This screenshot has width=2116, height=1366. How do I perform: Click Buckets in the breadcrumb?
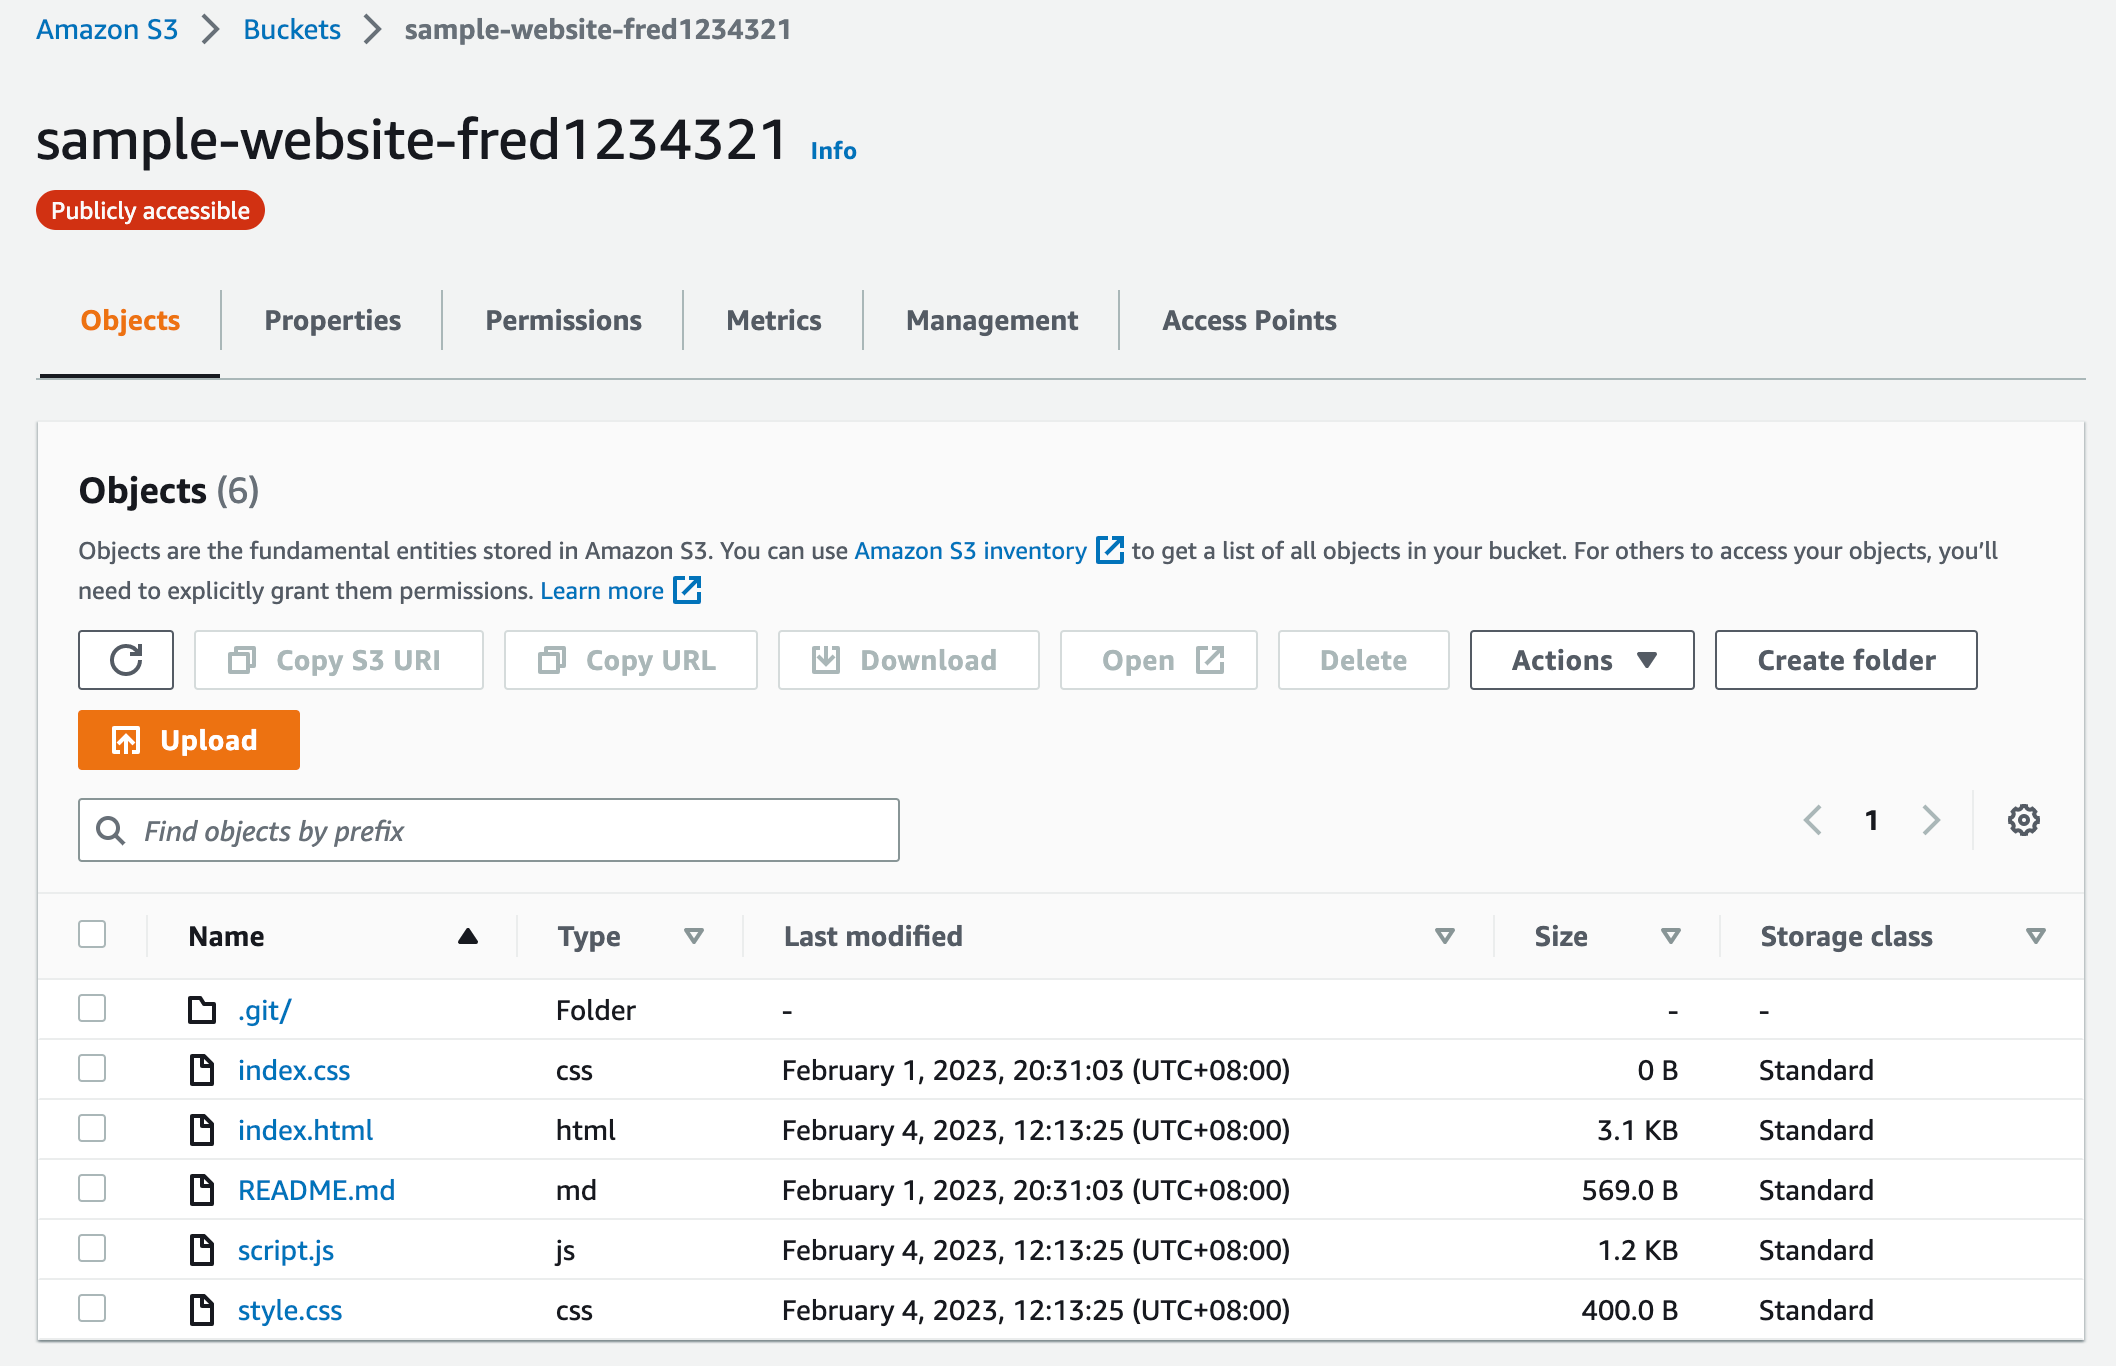(x=292, y=29)
